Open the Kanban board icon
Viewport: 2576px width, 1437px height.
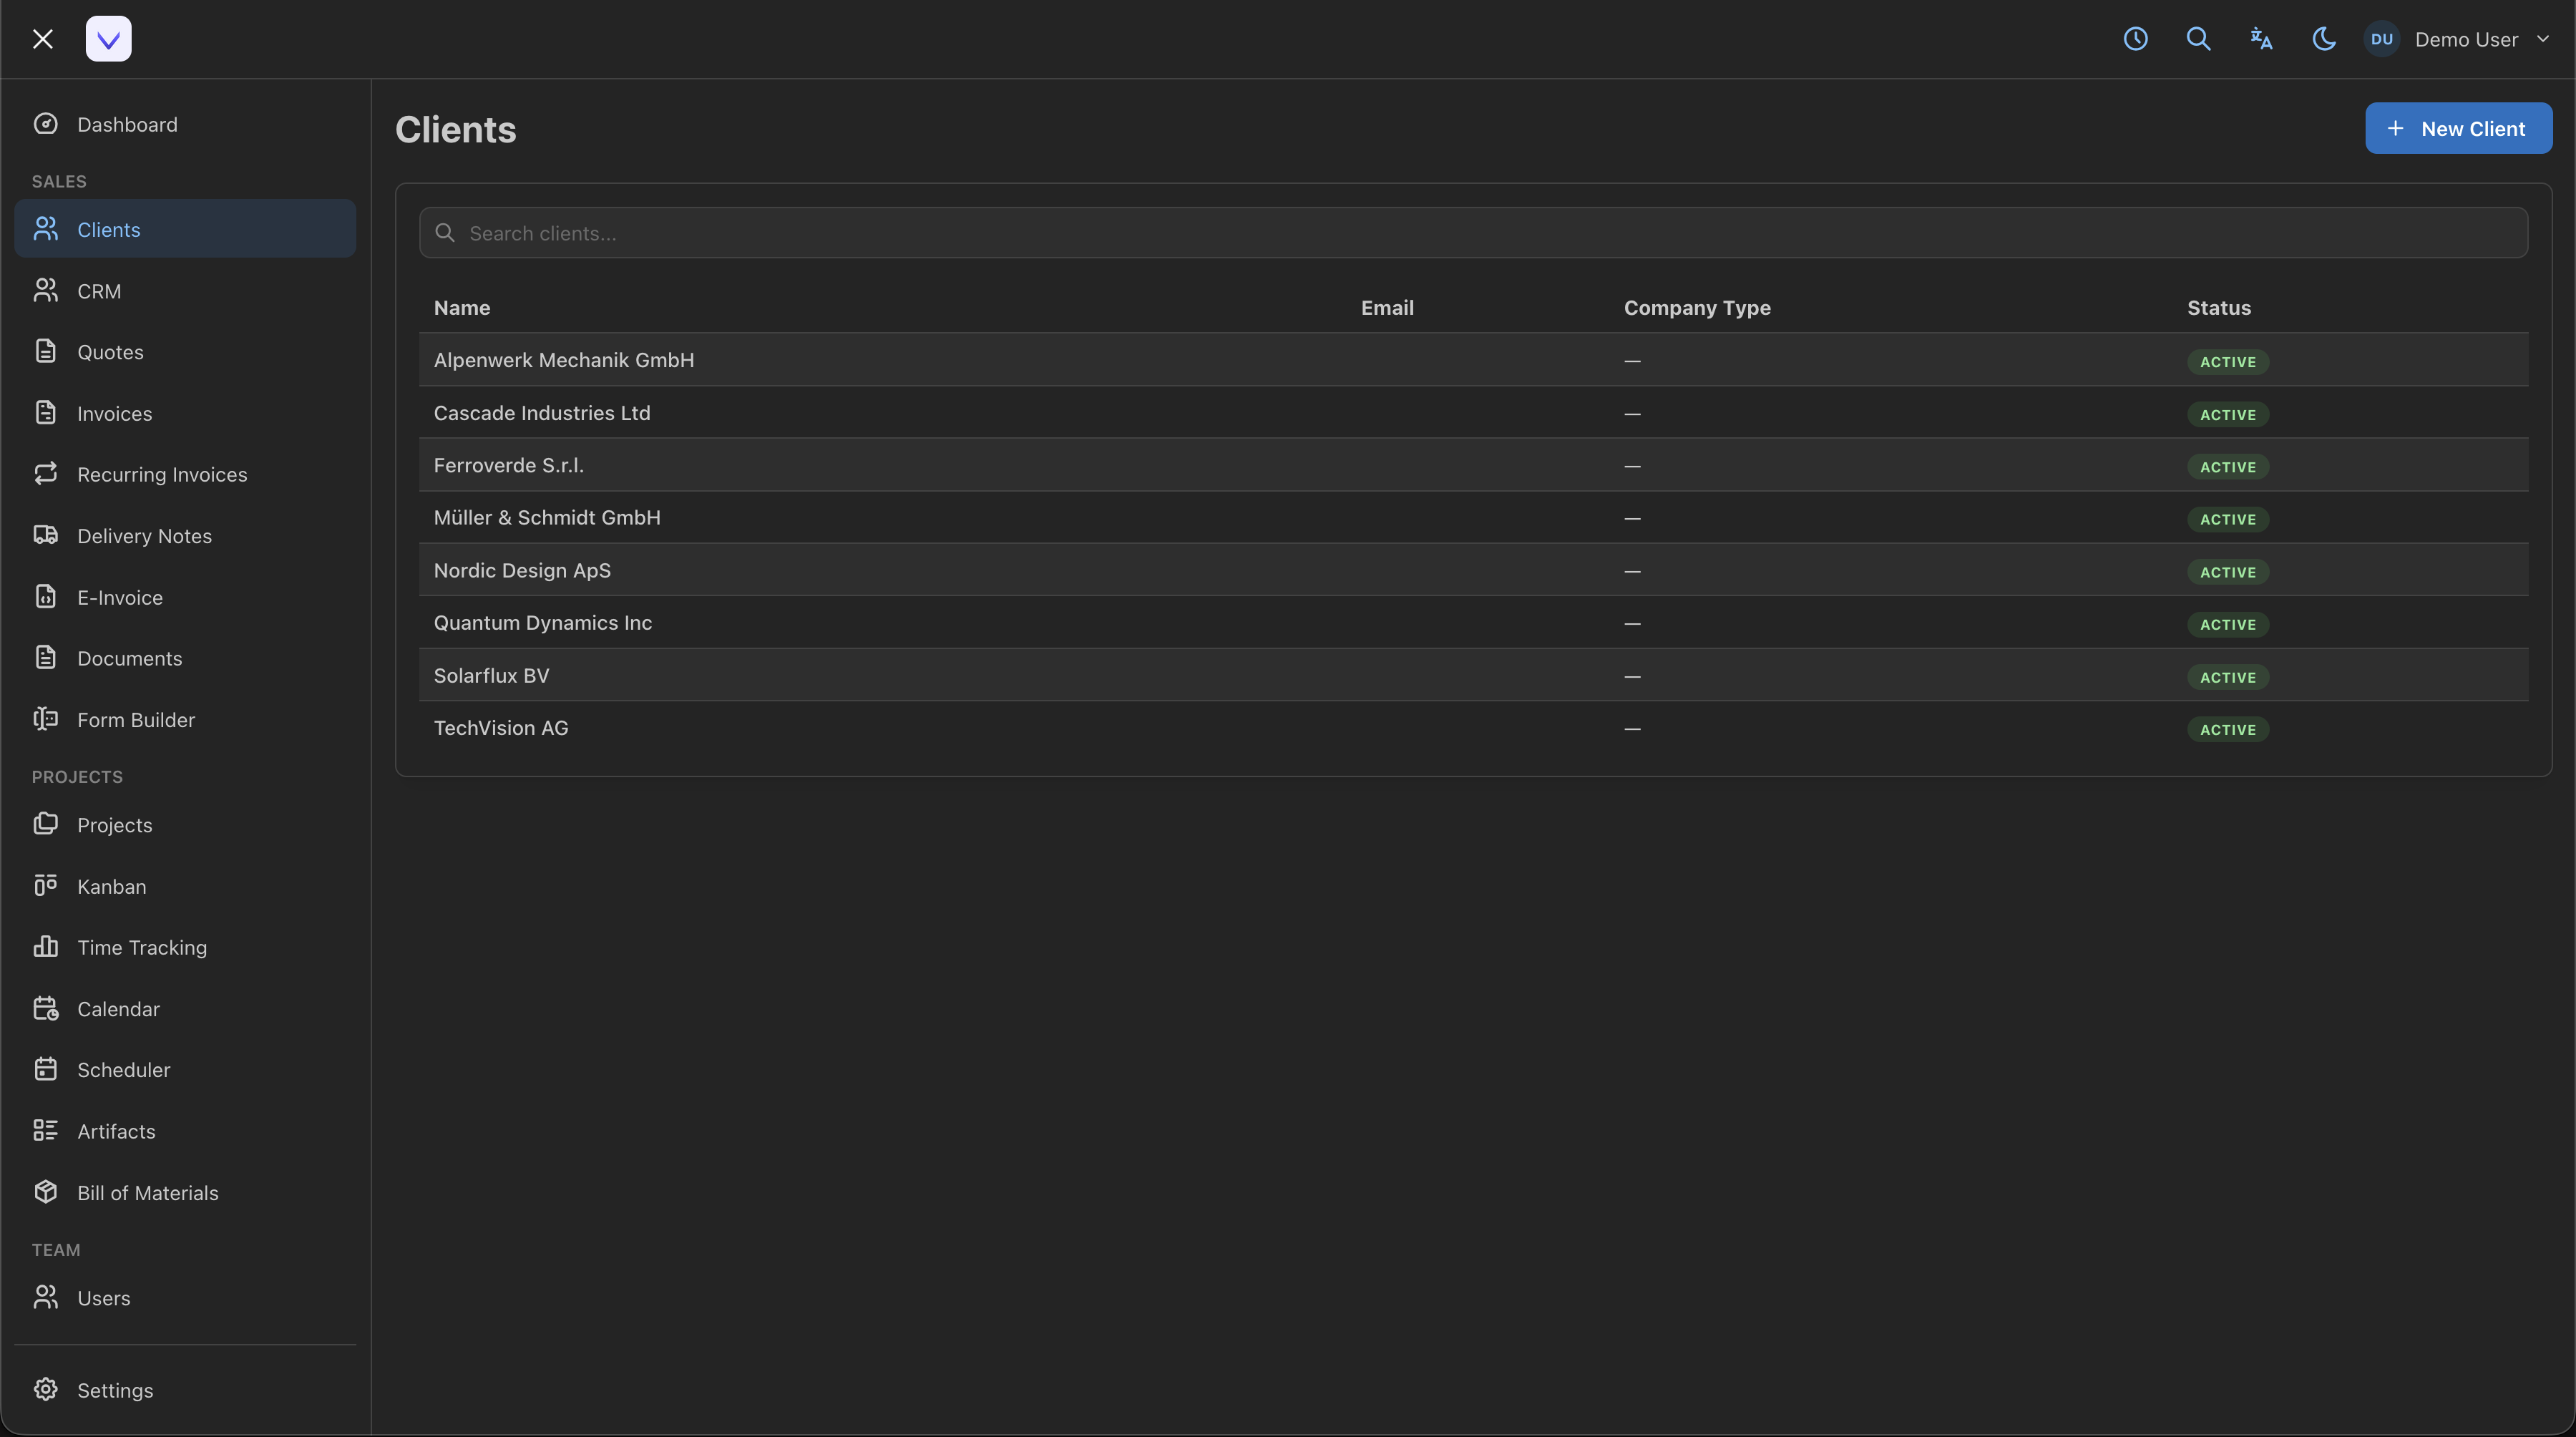pos(46,886)
